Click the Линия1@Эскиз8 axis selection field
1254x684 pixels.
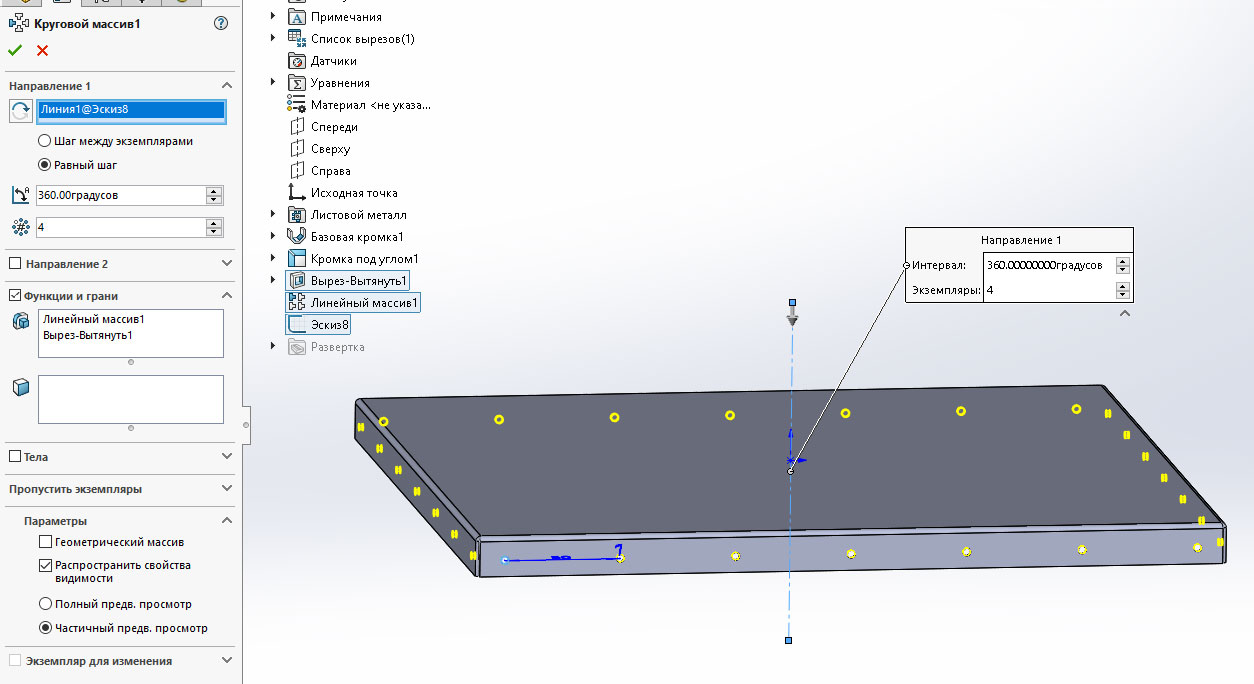tap(131, 111)
